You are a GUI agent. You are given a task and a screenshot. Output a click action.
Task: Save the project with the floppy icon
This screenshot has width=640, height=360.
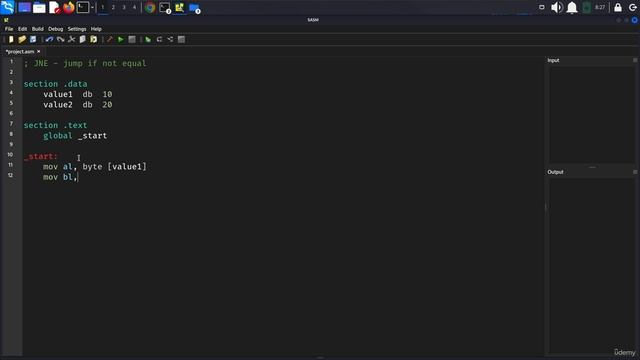(x=33, y=39)
